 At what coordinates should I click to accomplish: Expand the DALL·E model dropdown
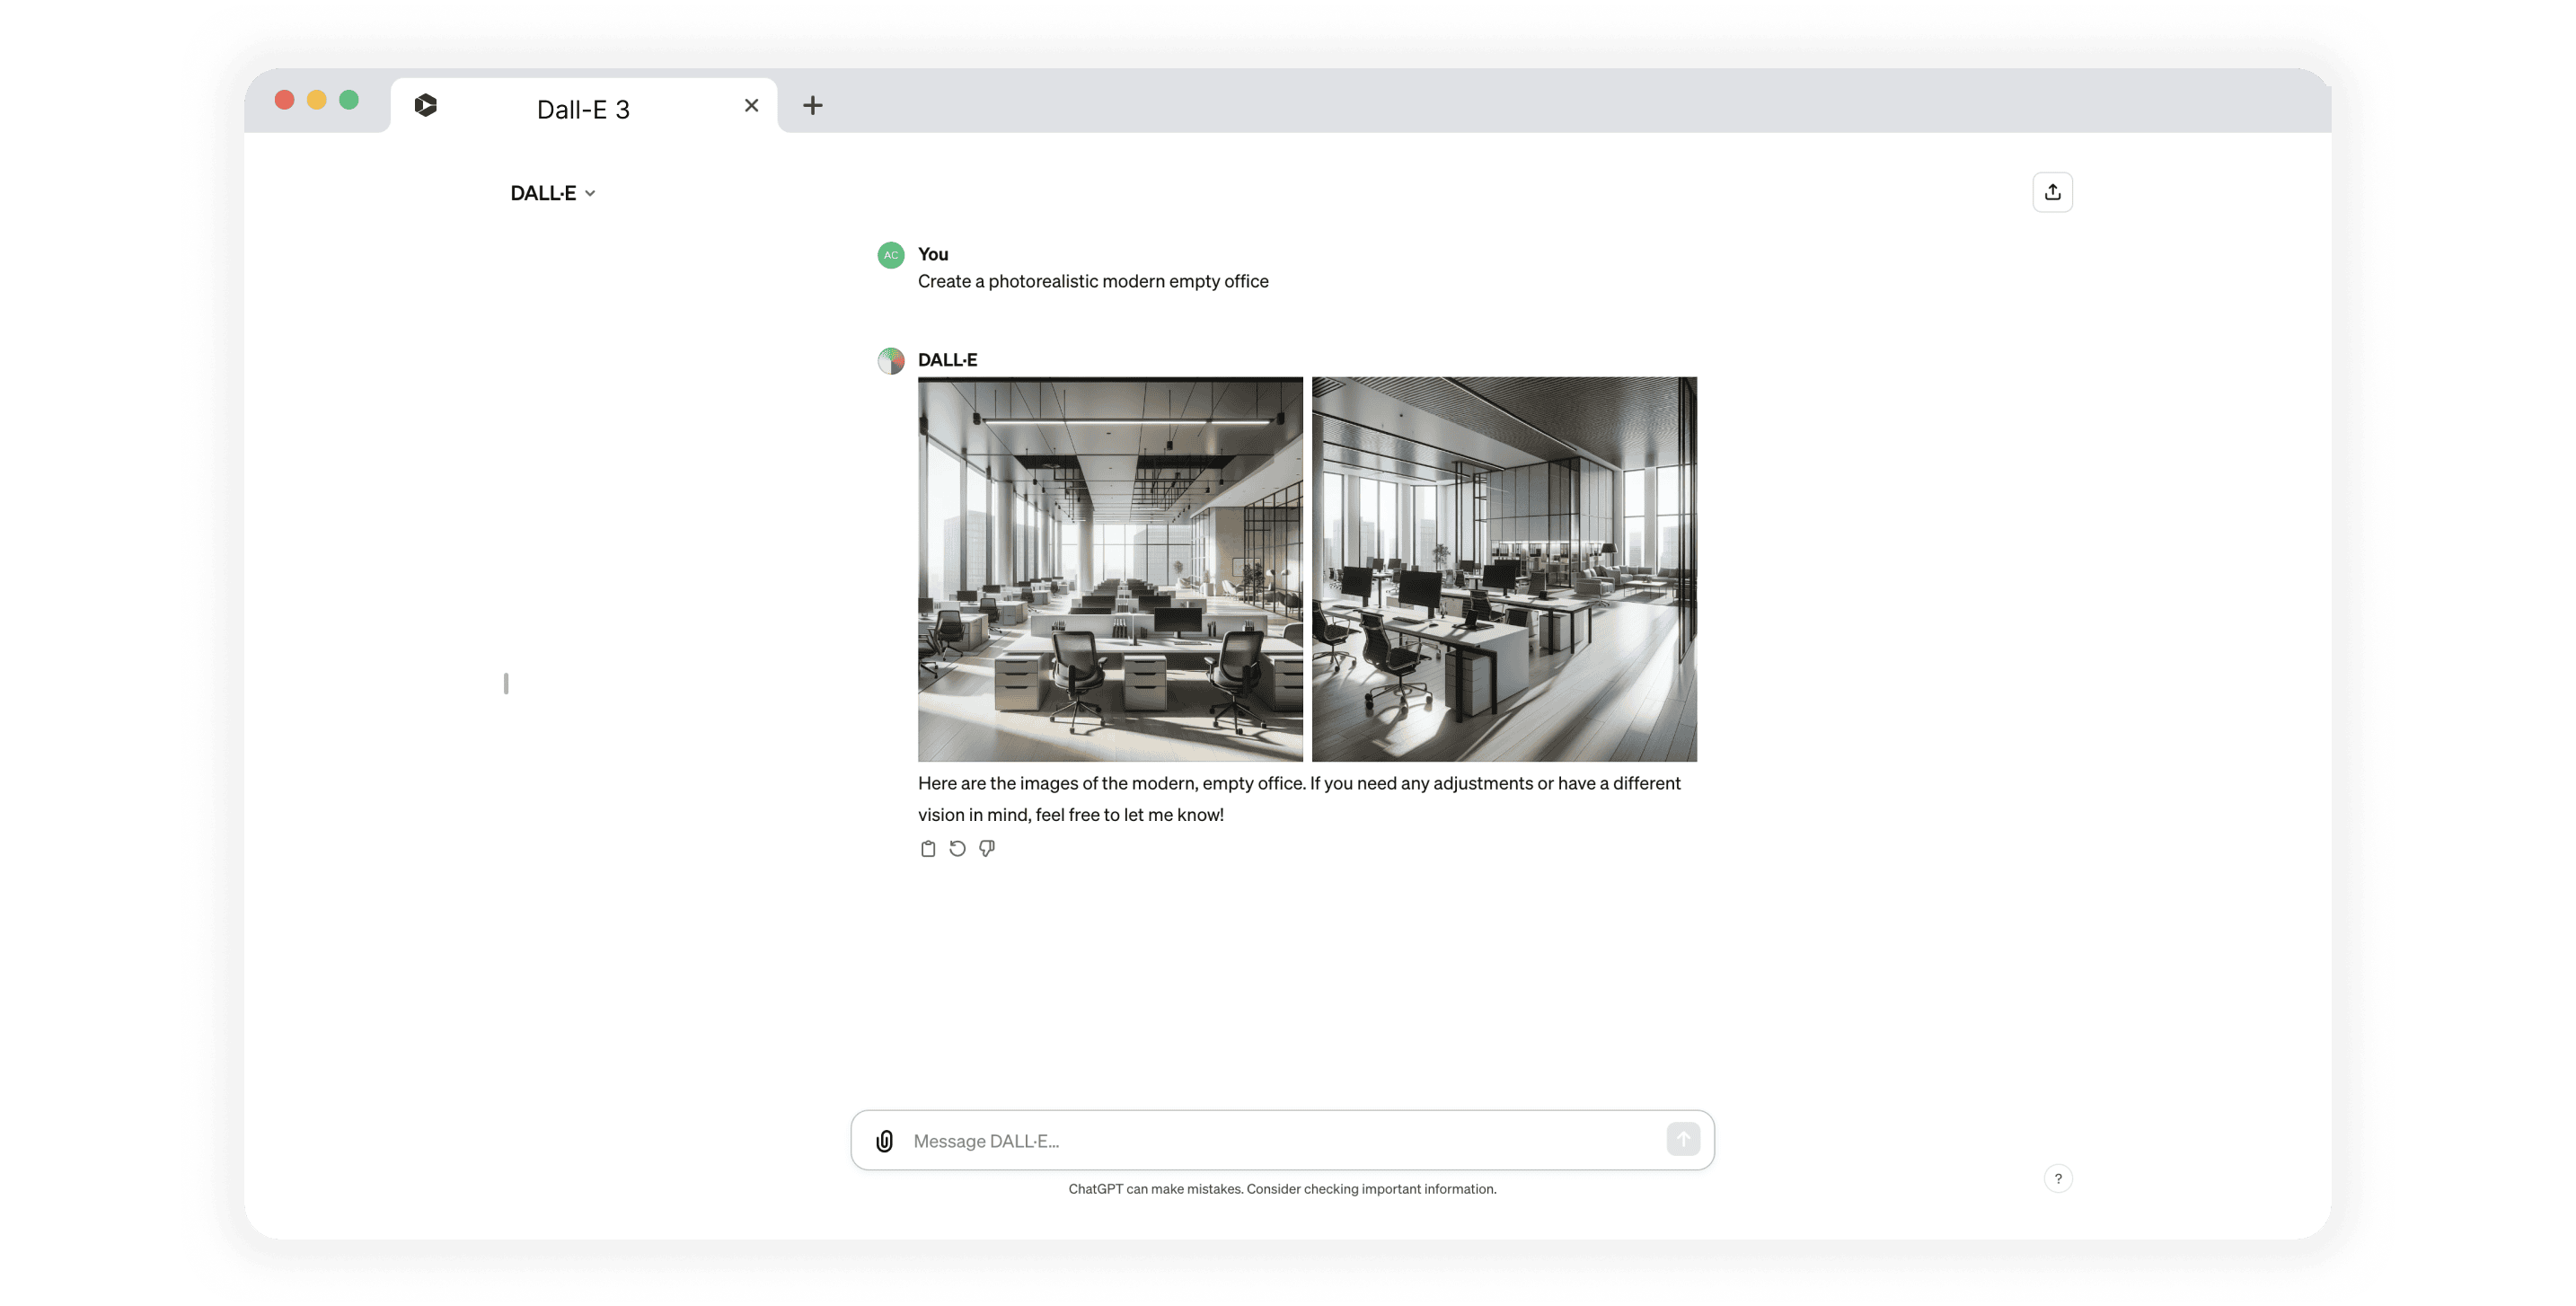tap(553, 193)
